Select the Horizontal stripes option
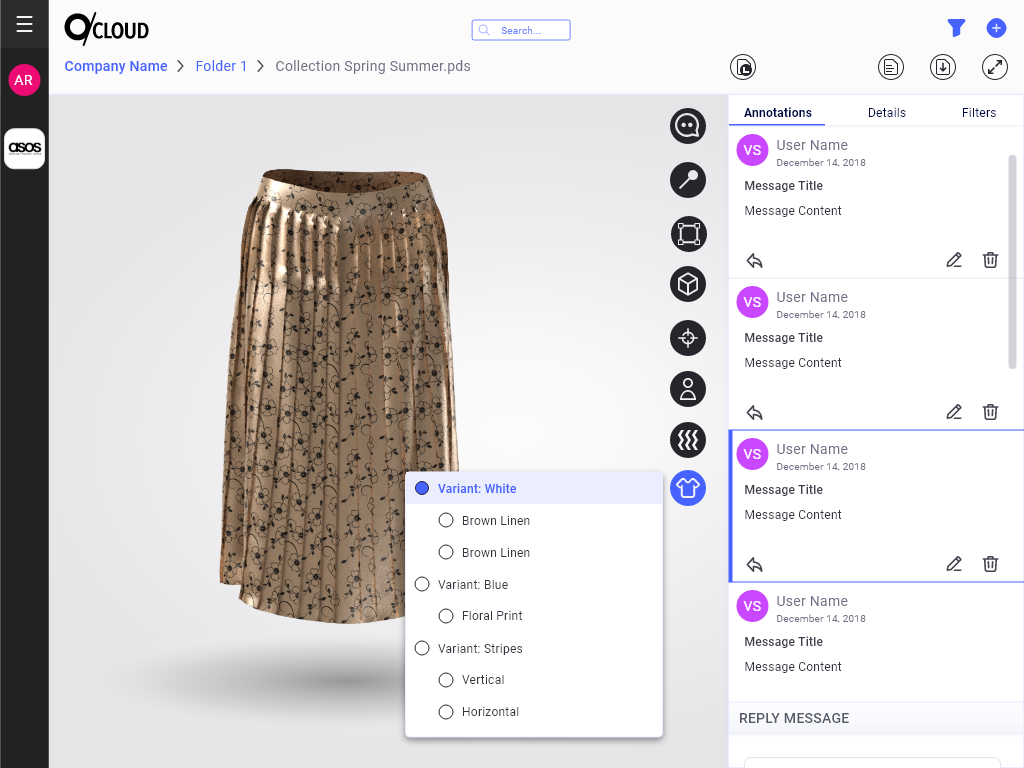1024x768 pixels. 447,712
